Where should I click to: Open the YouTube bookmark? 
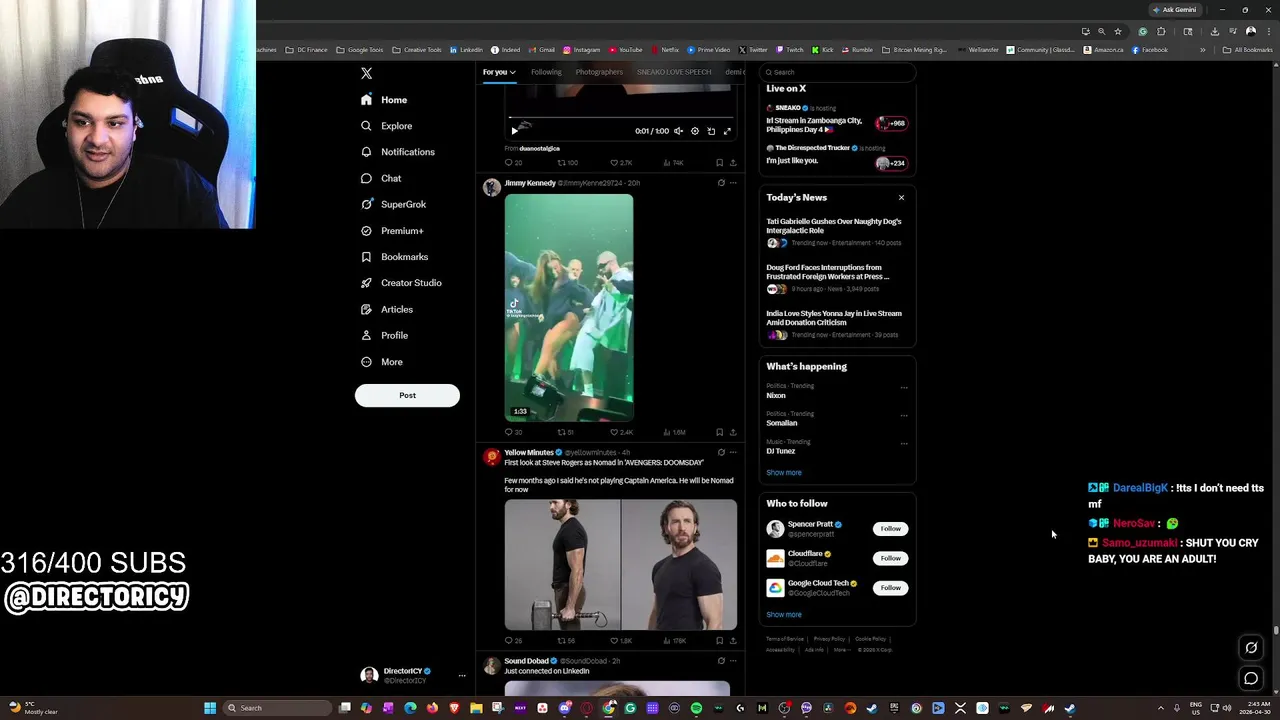(625, 49)
